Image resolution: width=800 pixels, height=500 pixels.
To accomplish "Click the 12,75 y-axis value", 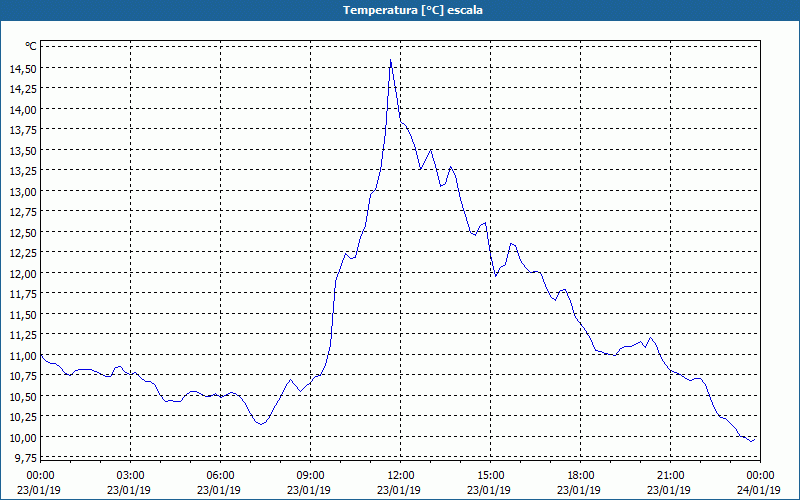I will [x=23, y=212].
